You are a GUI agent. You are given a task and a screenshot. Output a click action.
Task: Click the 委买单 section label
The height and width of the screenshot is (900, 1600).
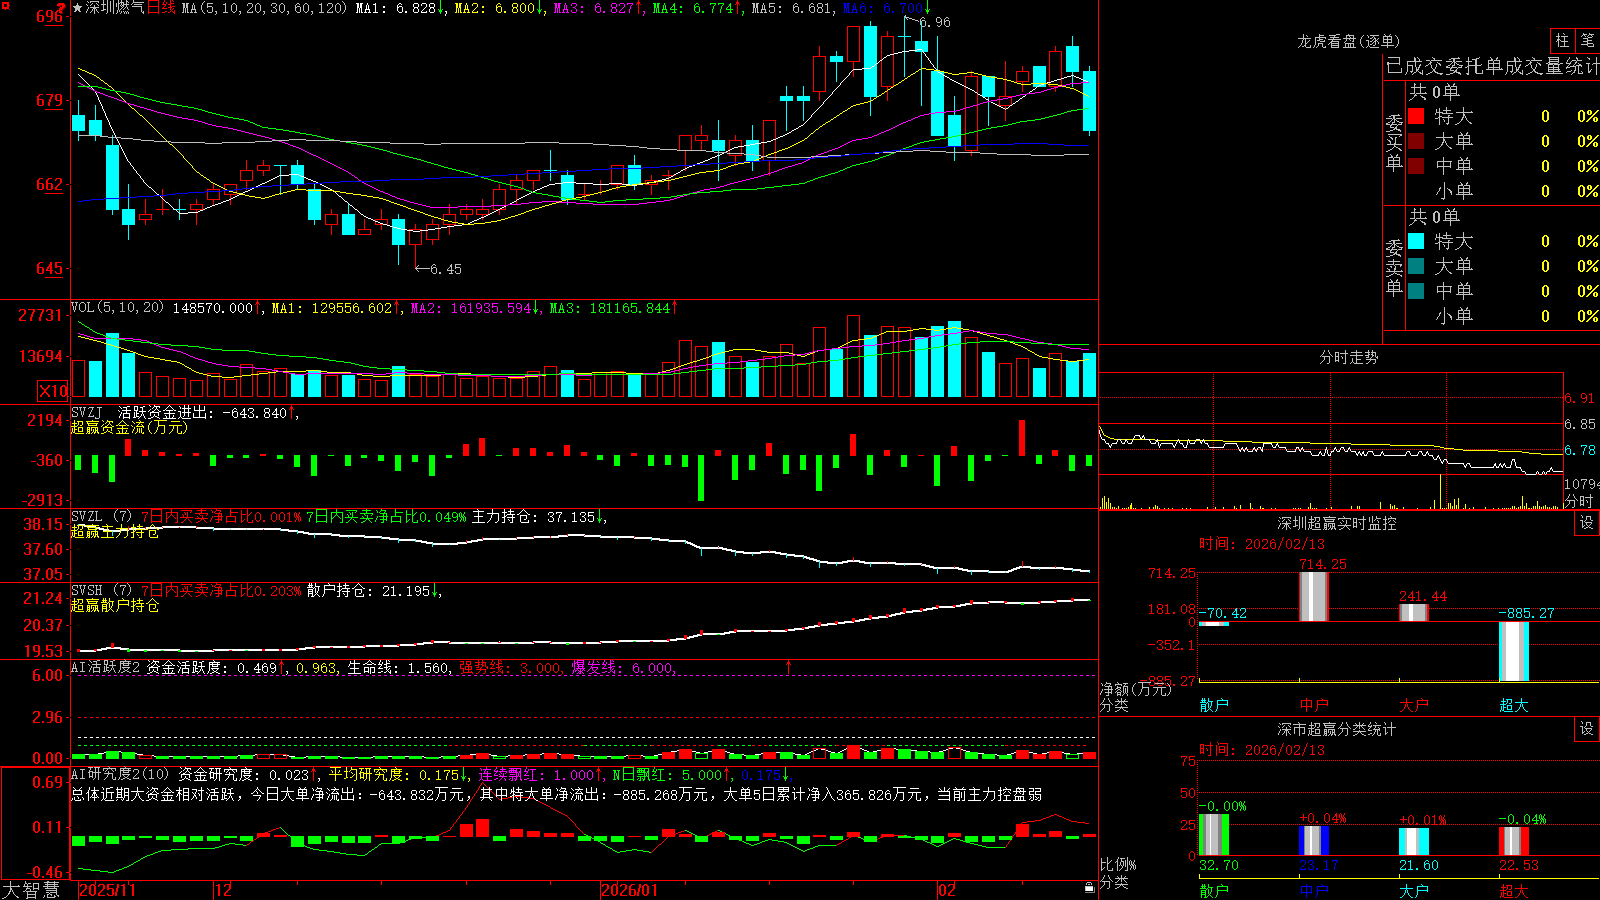1394,142
